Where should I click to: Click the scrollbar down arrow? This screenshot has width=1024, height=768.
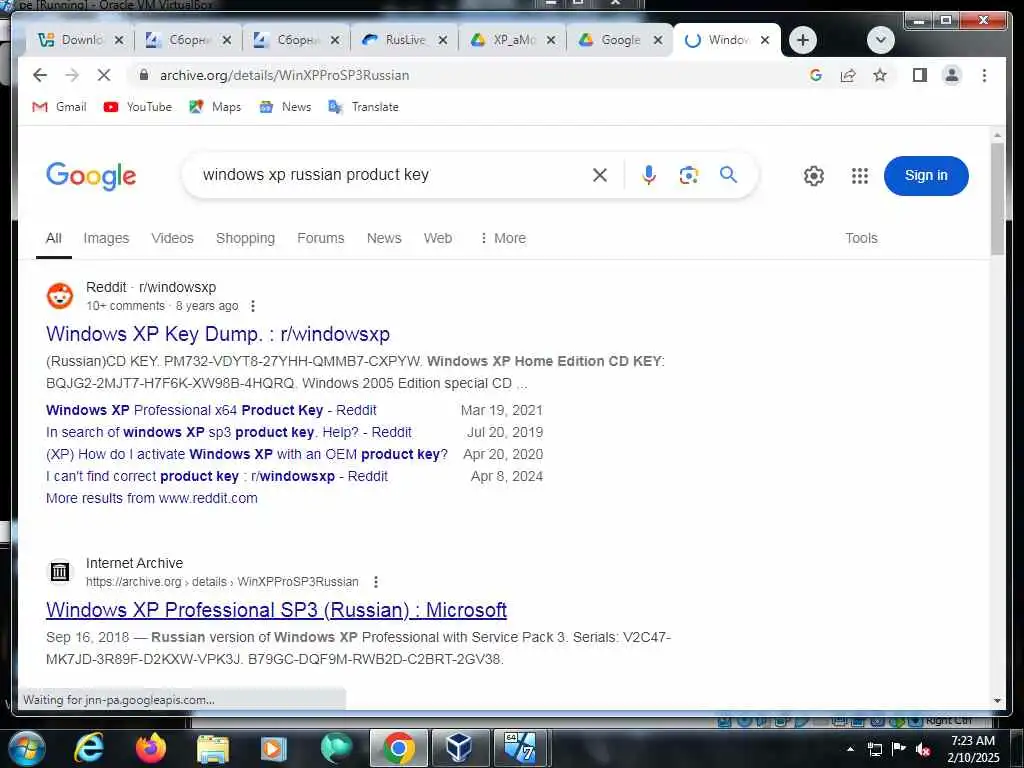point(997,701)
